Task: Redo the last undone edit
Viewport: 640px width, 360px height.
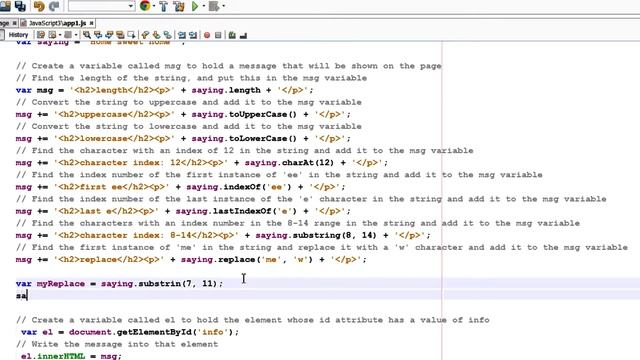Action: (x=54, y=6)
